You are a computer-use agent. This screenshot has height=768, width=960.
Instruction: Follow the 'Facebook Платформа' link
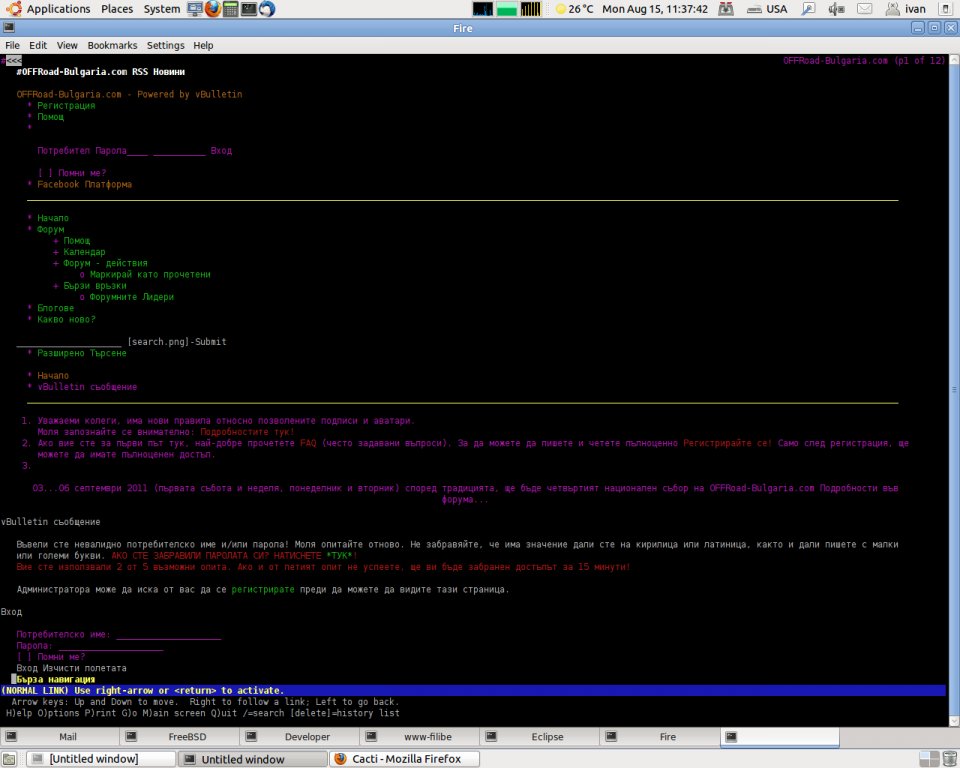coord(84,184)
